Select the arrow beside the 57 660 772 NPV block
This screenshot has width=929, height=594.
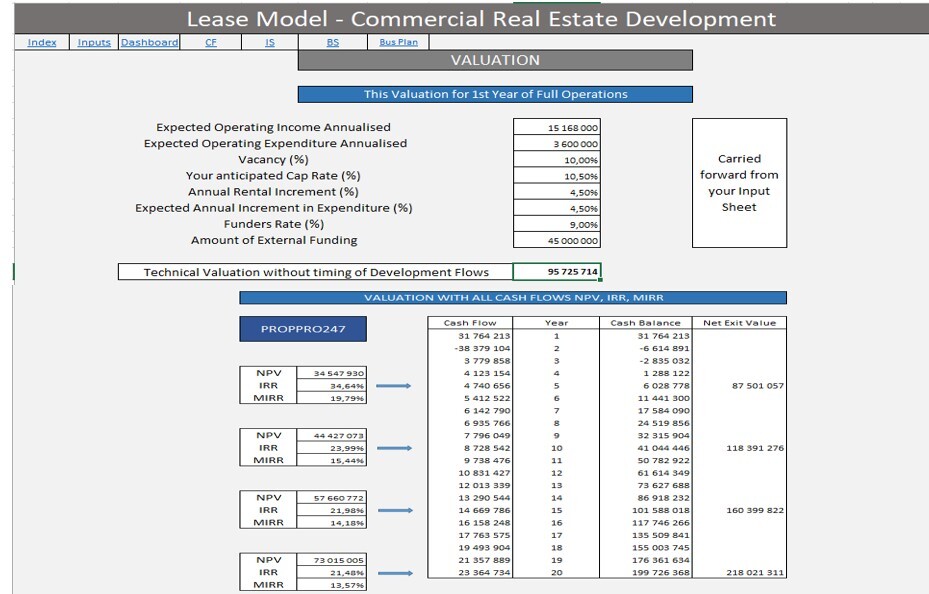coord(395,509)
